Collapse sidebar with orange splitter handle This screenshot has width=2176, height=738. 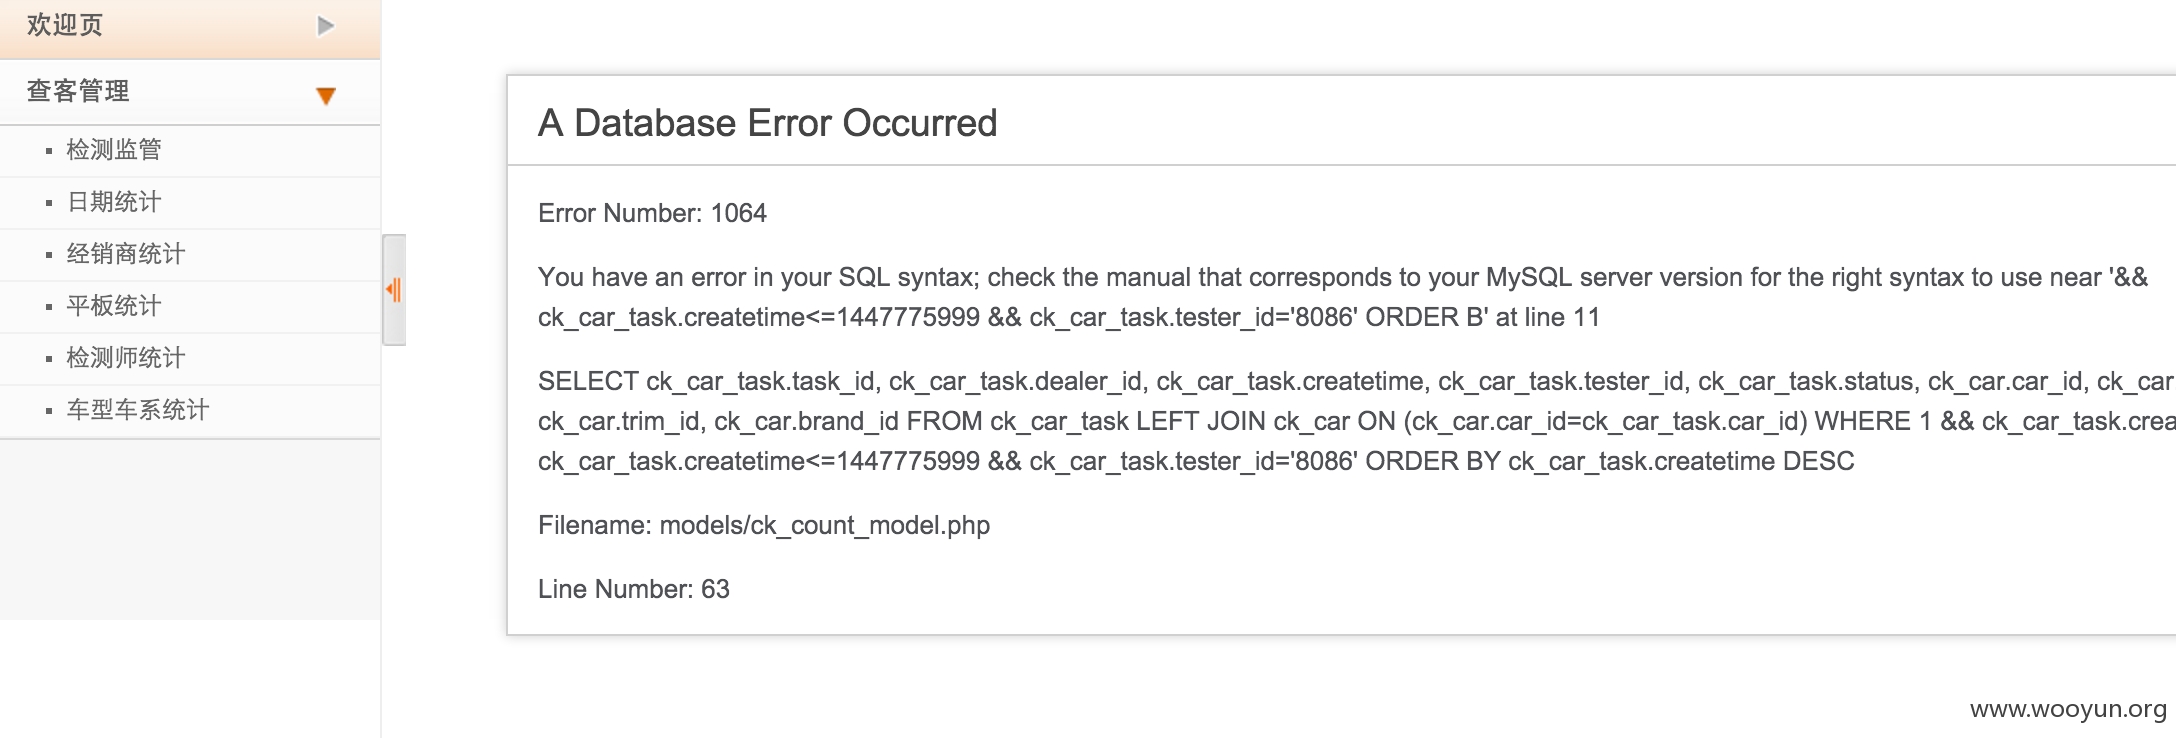coord(394,290)
